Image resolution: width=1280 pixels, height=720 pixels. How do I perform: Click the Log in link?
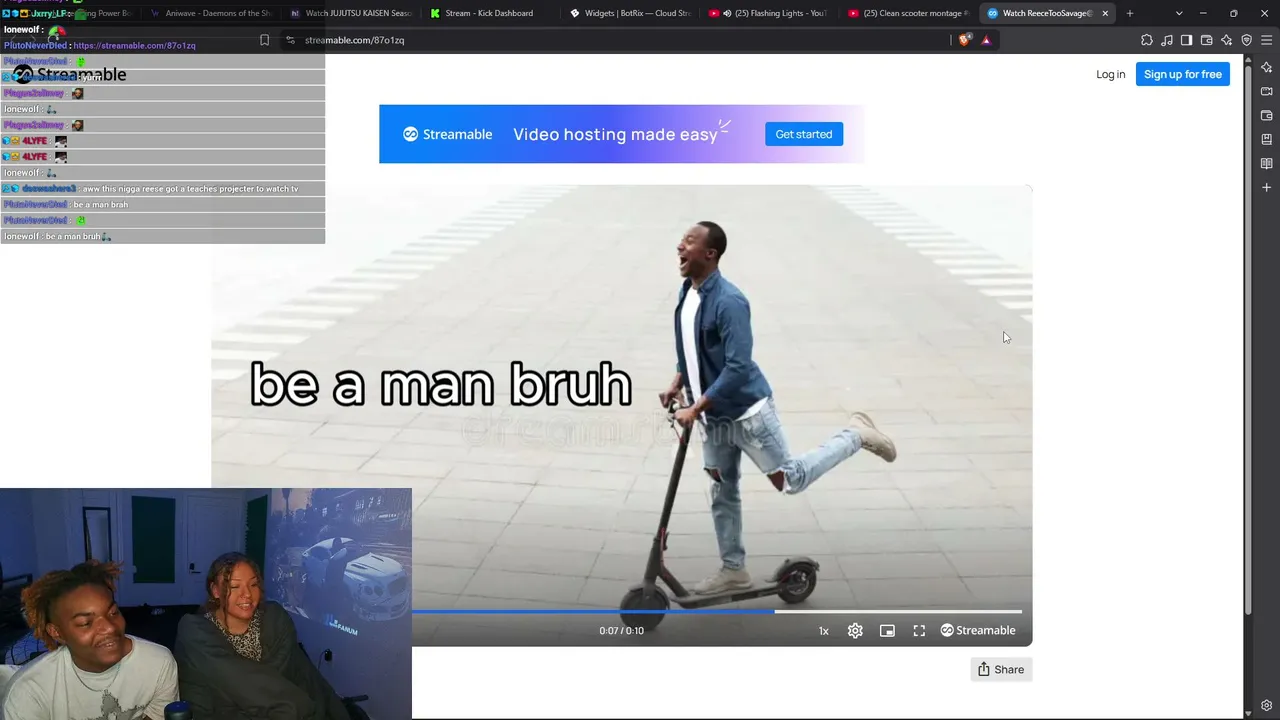click(1110, 74)
